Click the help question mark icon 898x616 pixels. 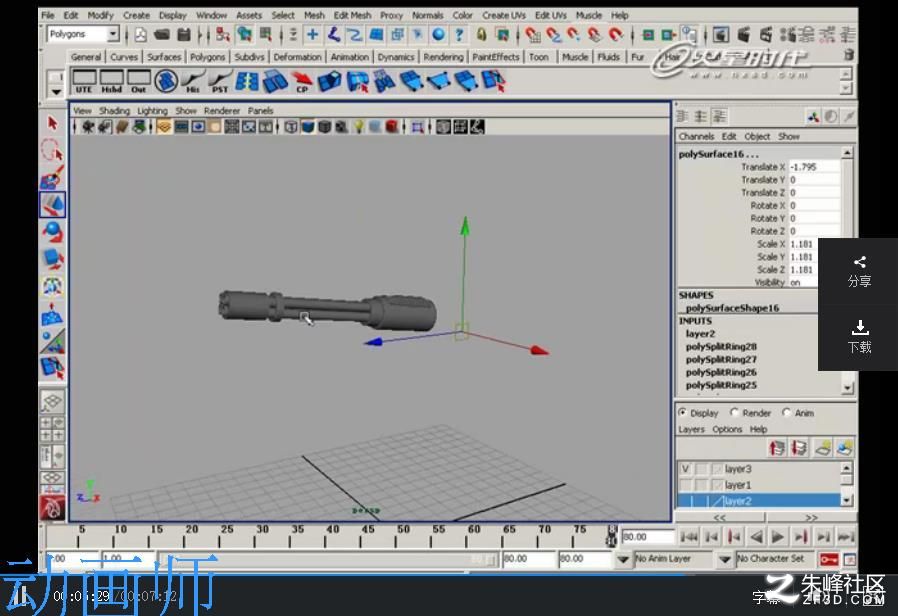459,35
